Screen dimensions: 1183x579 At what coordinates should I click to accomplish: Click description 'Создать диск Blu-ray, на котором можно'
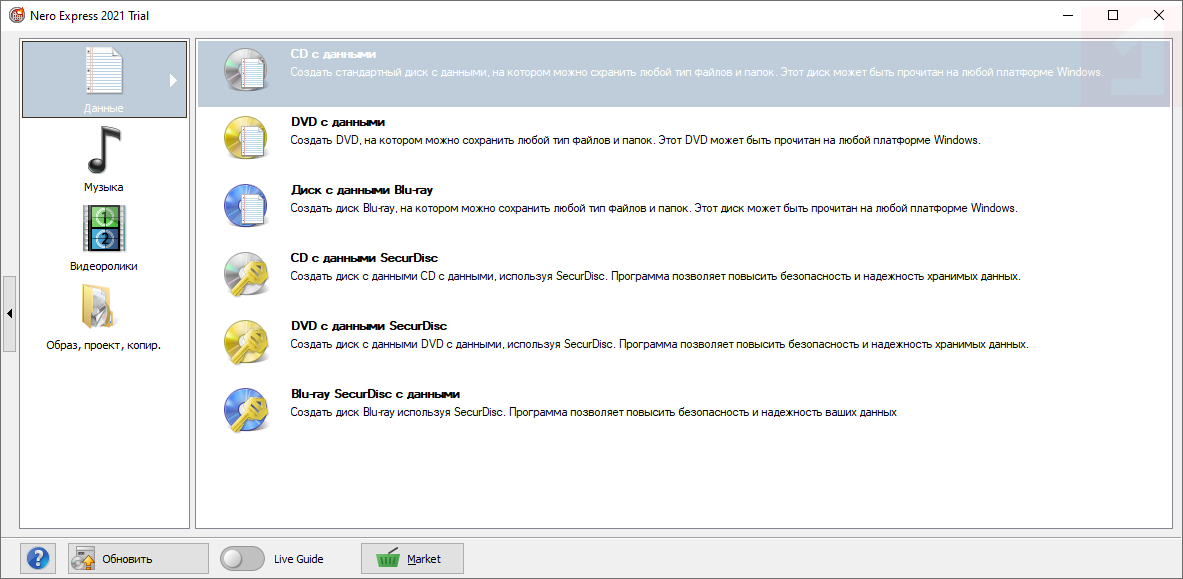[654, 208]
